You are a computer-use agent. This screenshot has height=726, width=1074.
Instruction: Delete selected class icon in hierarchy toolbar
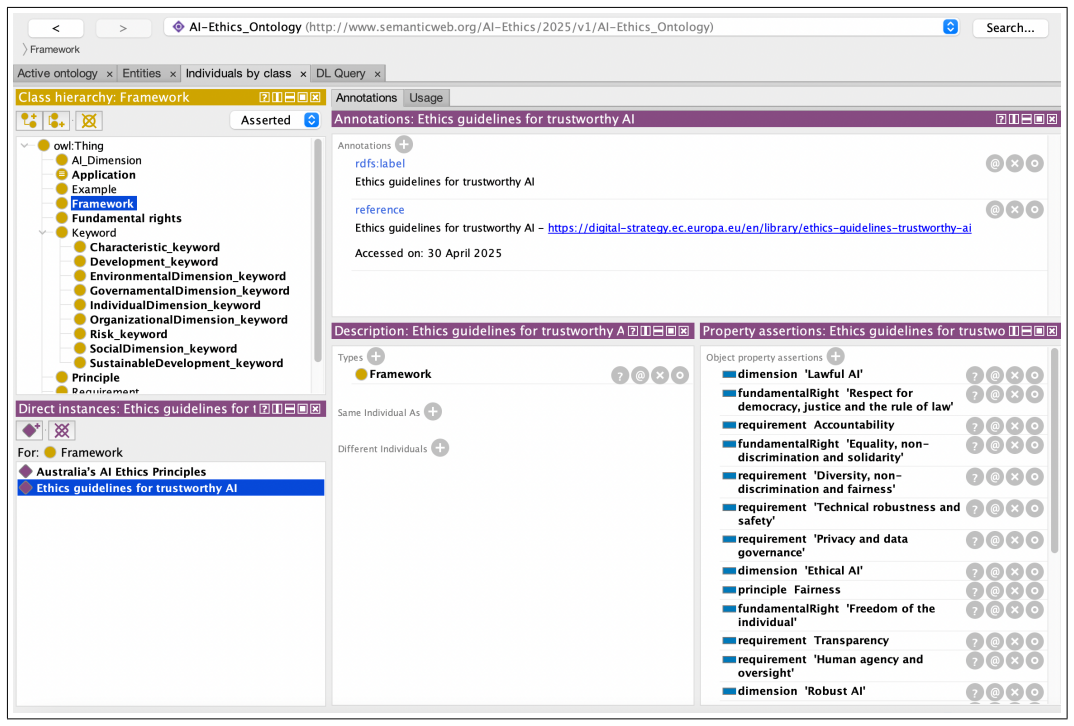89,121
